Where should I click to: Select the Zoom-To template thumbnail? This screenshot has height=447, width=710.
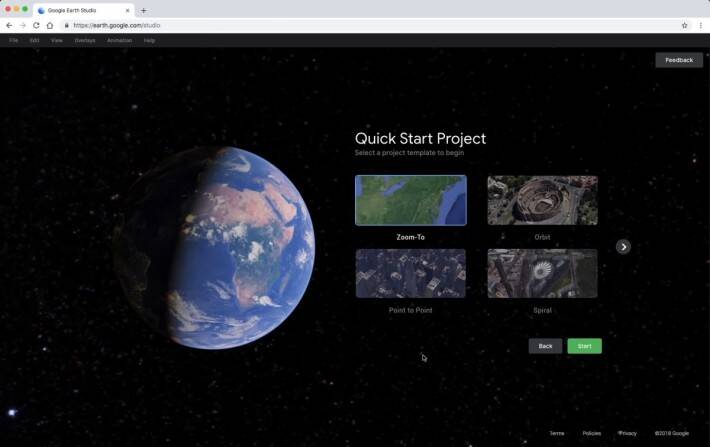pyautogui.click(x=411, y=200)
